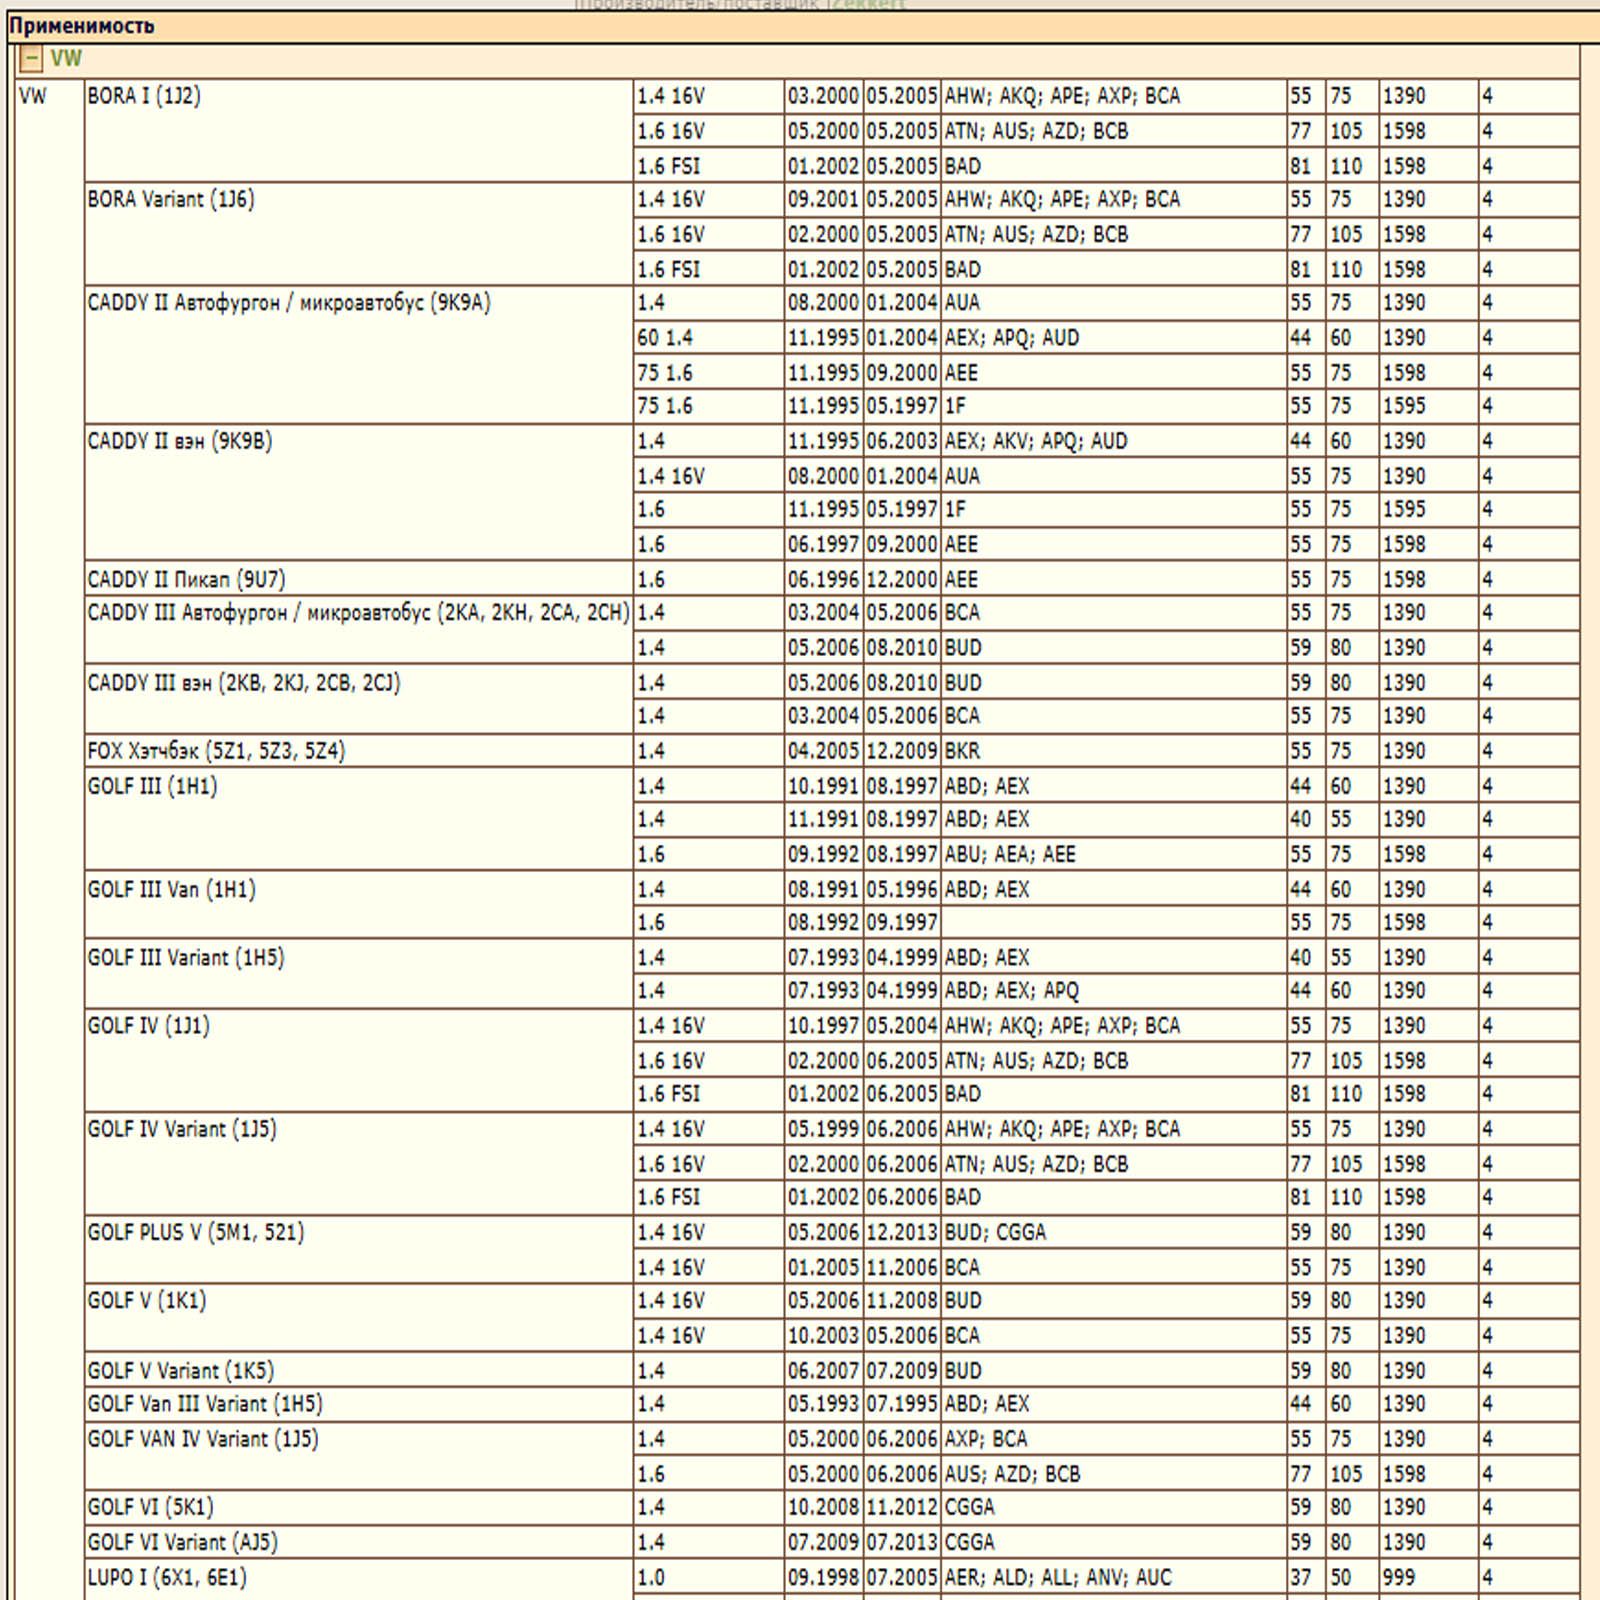
Task: Select the CADDY II вэн (9K9B) cell
Action: tap(180, 441)
